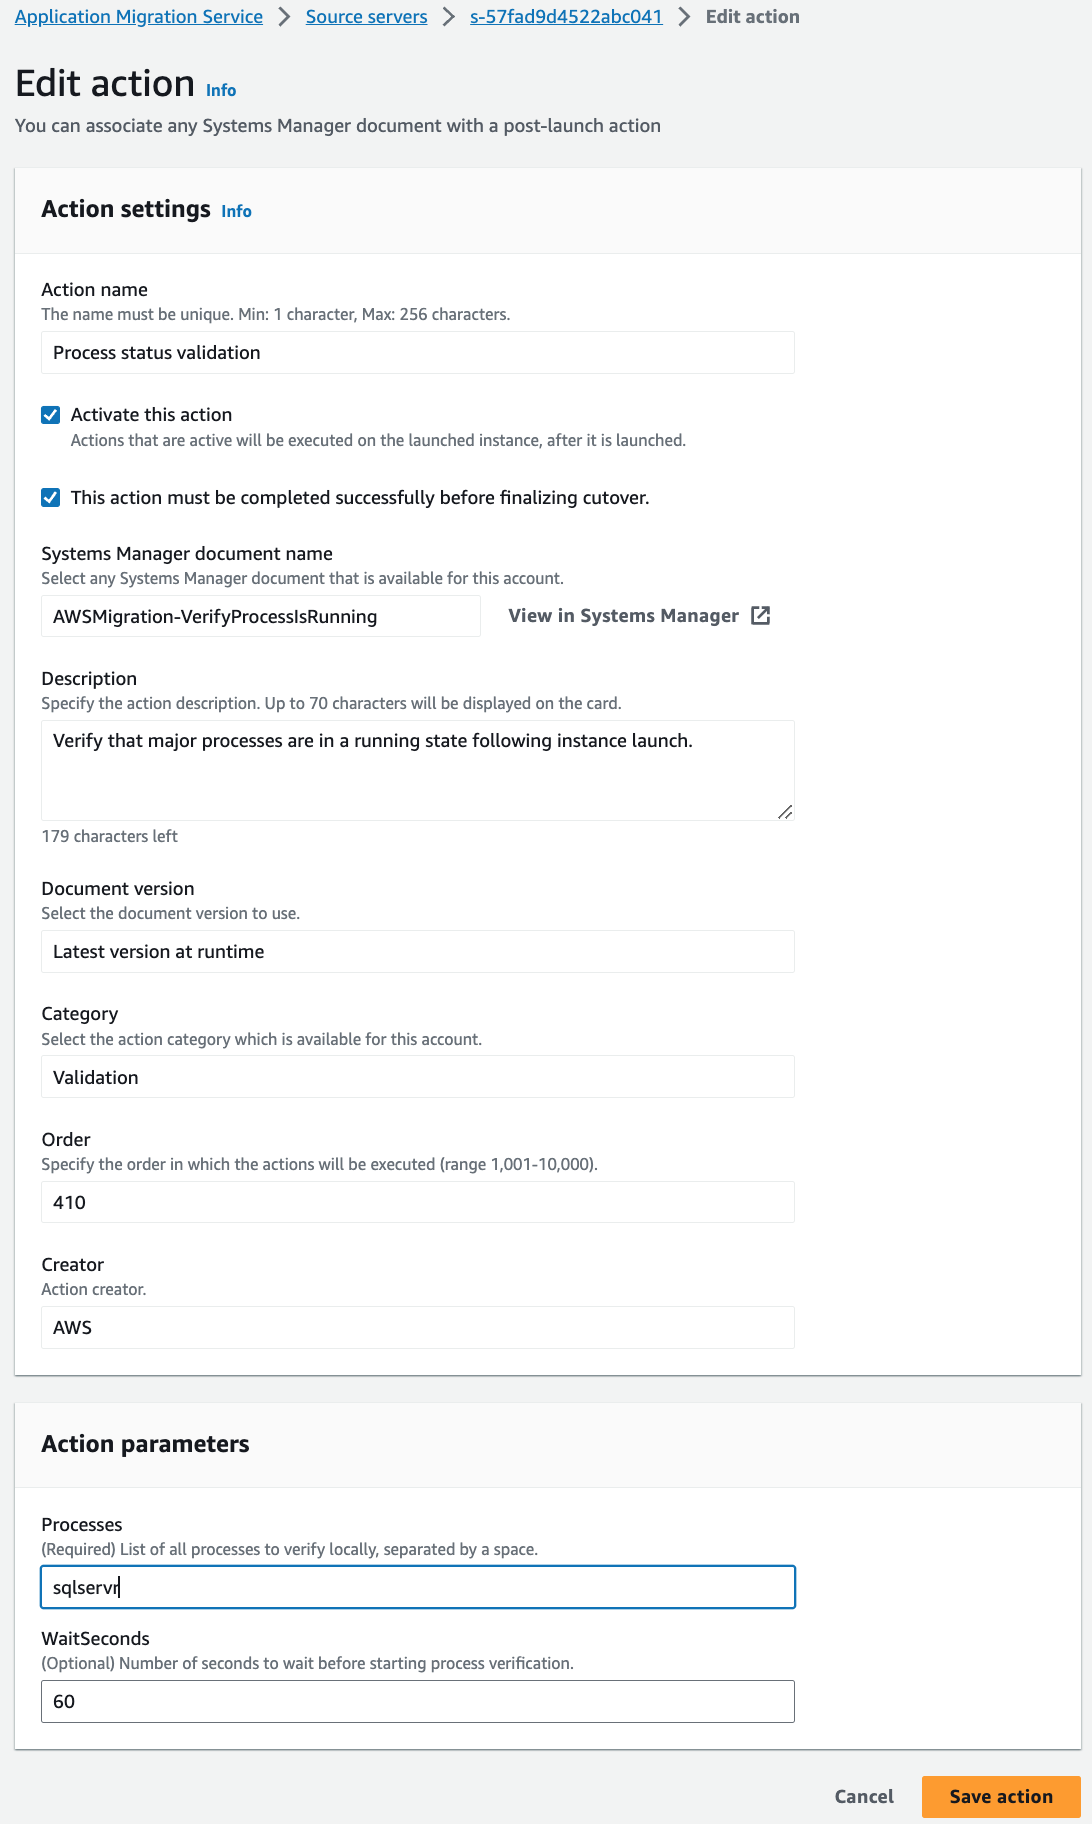Click the WaitSeconds field showing 60
The height and width of the screenshot is (1824, 1092).
[417, 1701]
